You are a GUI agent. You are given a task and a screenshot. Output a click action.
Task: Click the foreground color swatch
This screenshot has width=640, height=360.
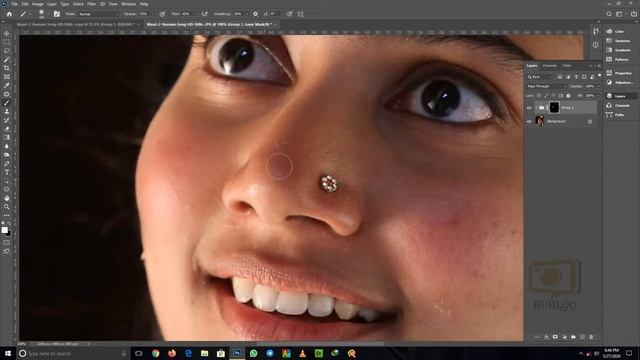[4, 230]
